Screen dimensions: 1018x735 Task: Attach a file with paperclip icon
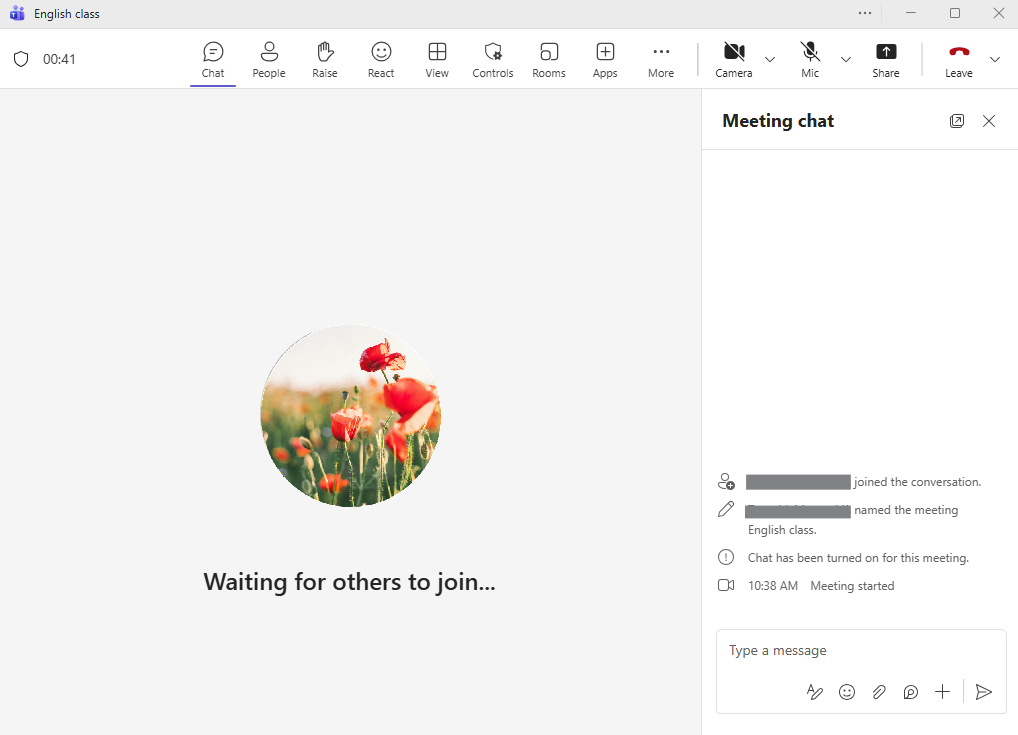click(878, 692)
